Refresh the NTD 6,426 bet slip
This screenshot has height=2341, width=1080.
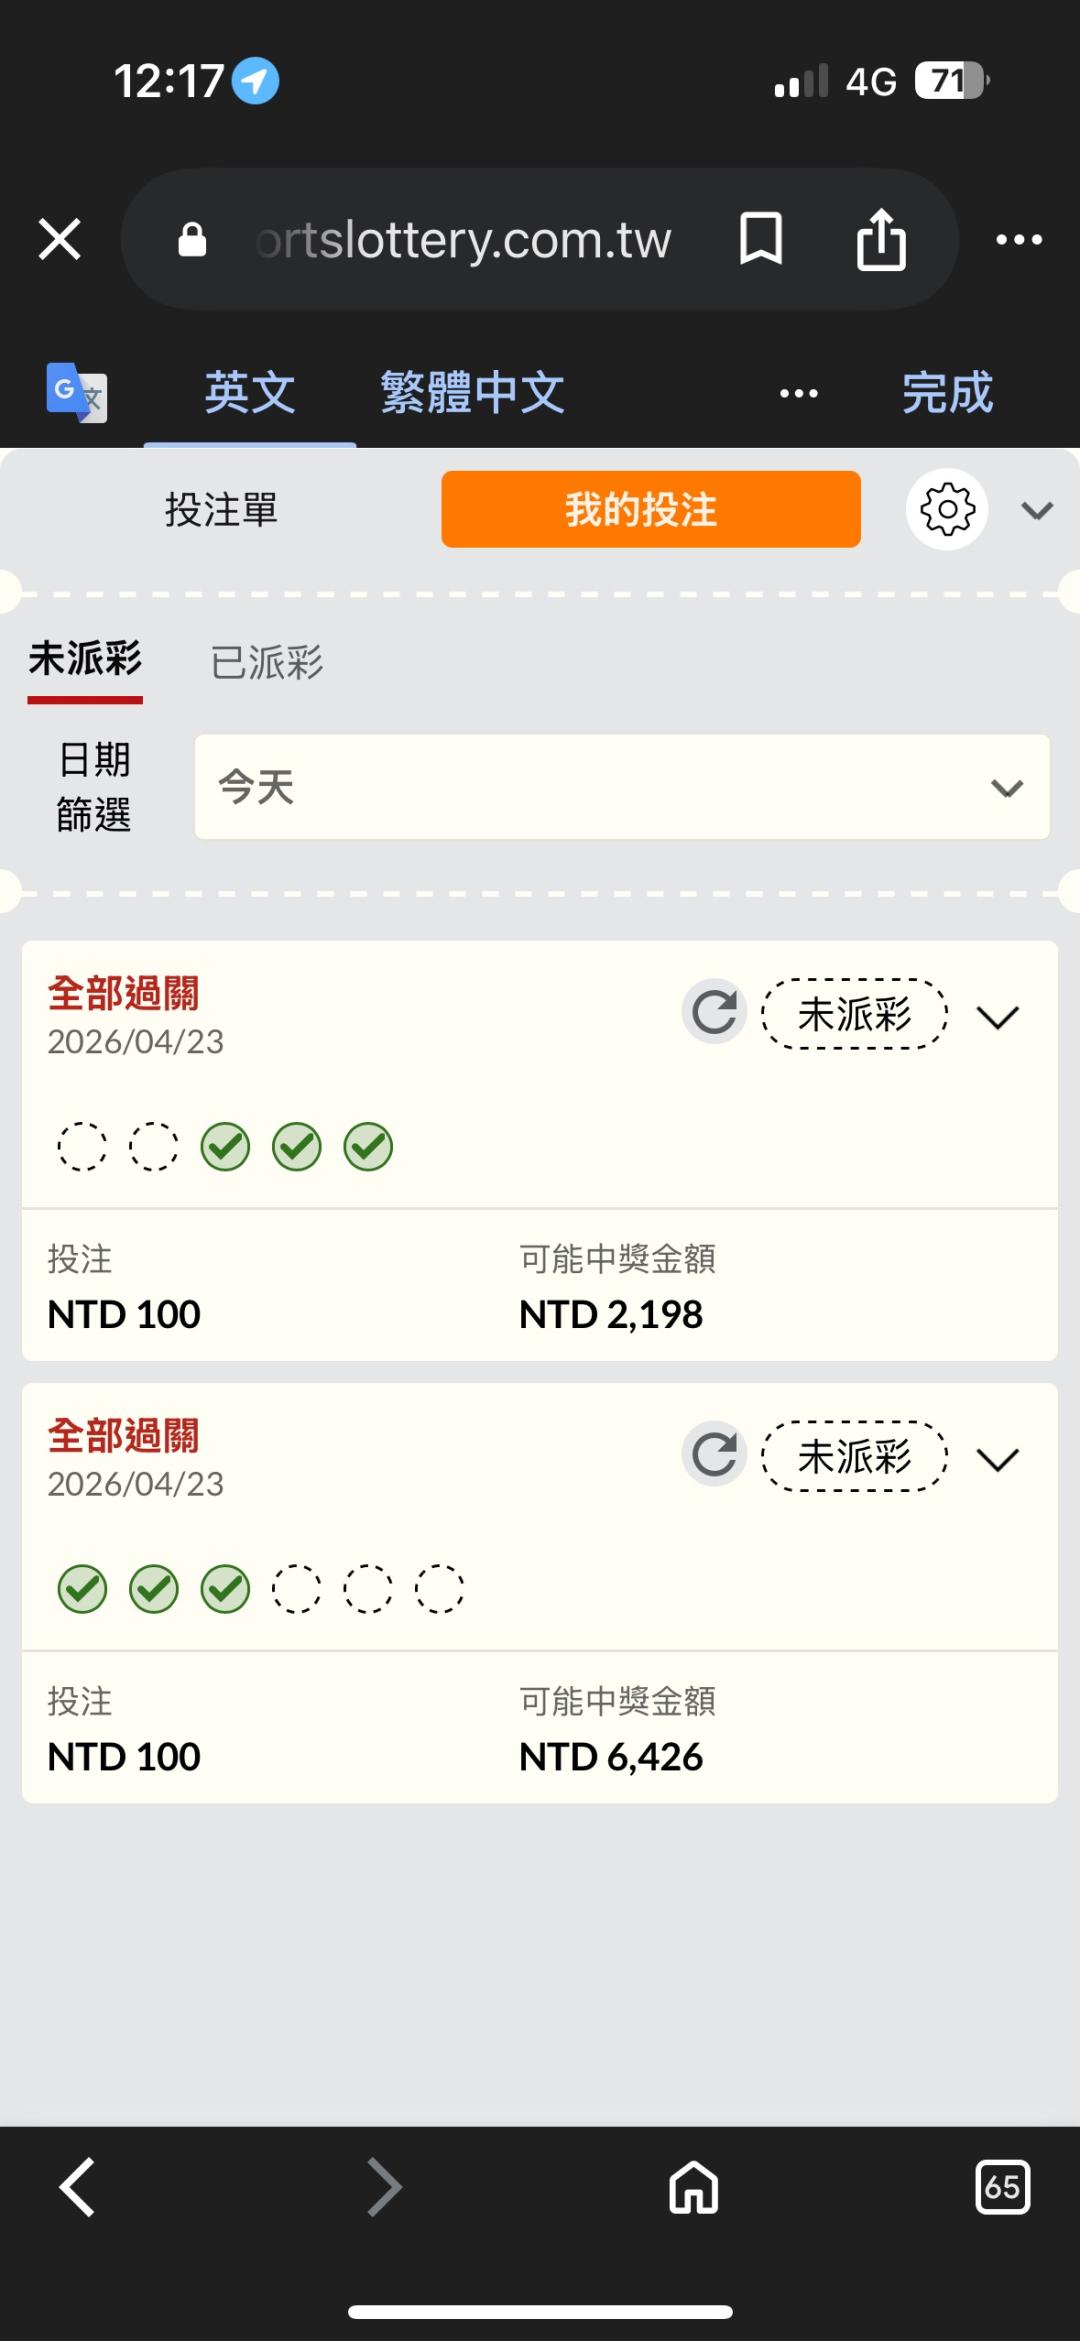[714, 1454]
